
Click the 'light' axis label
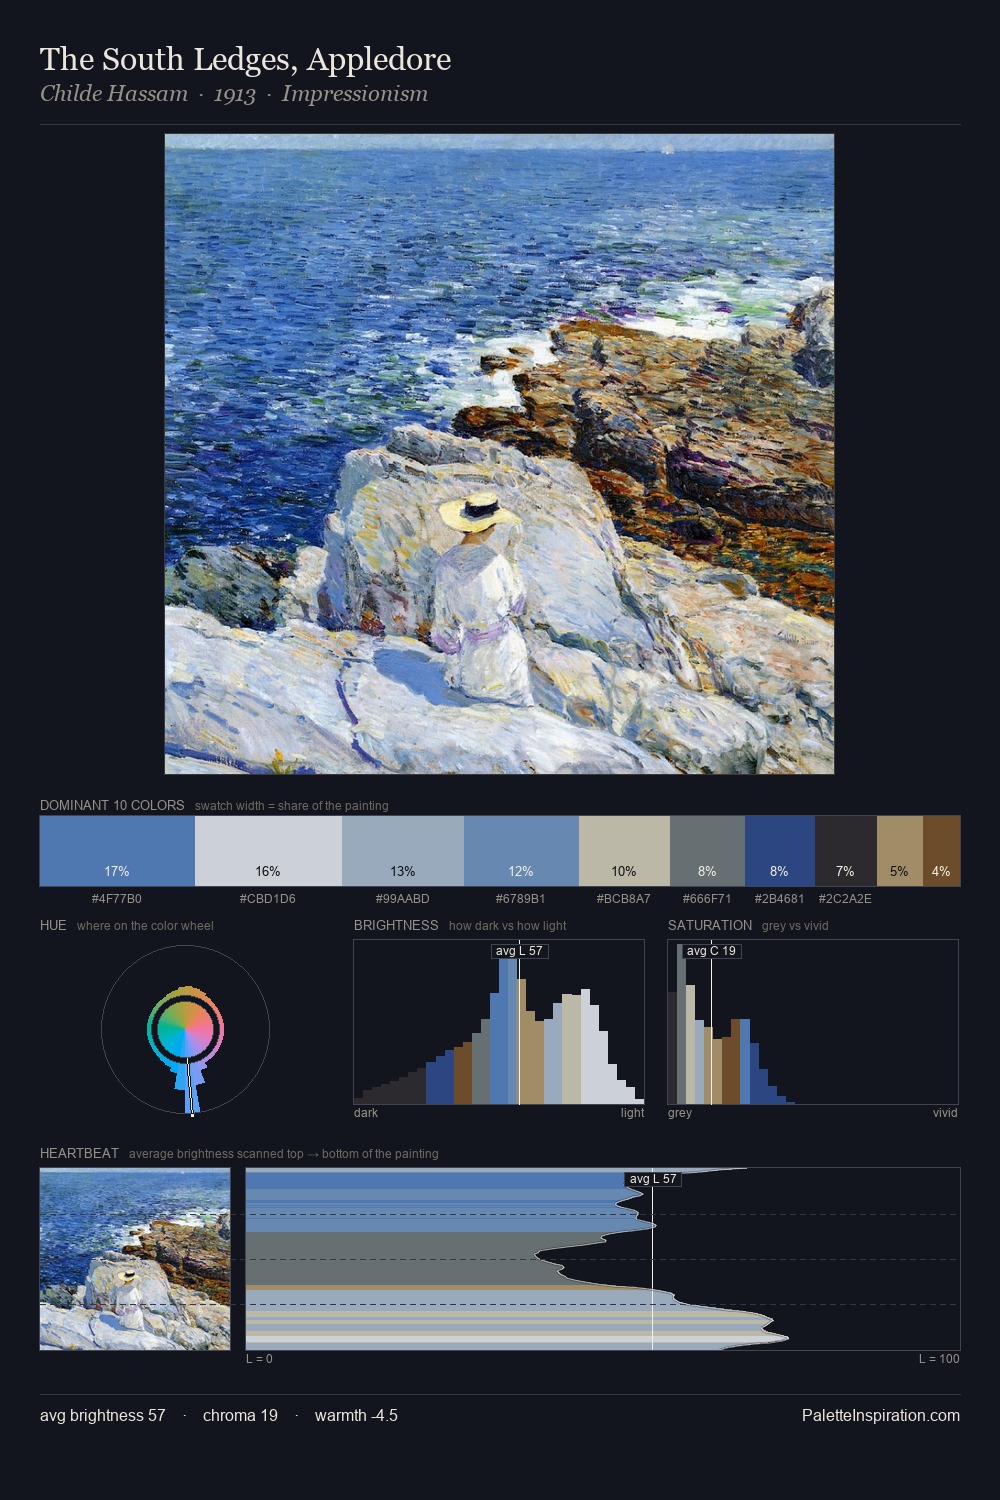pyautogui.click(x=633, y=1113)
